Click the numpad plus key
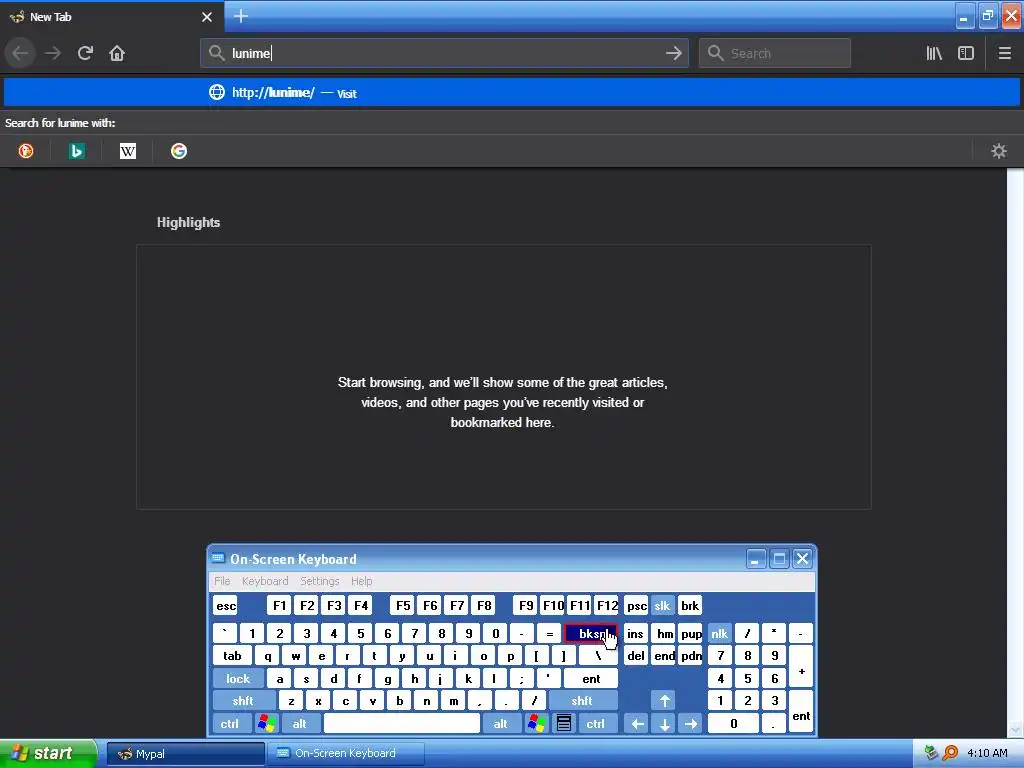Viewport: 1024px width, 768px height. pos(801,667)
